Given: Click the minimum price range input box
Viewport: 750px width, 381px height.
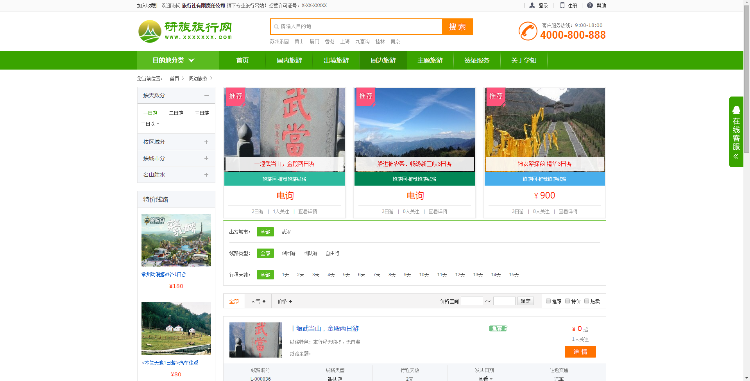Looking at the screenshot, I should click(x=471, y=301).
